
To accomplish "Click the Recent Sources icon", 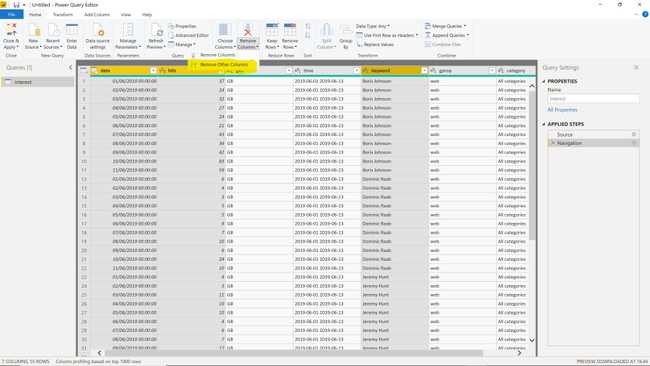I will click(x=53, y=30).
